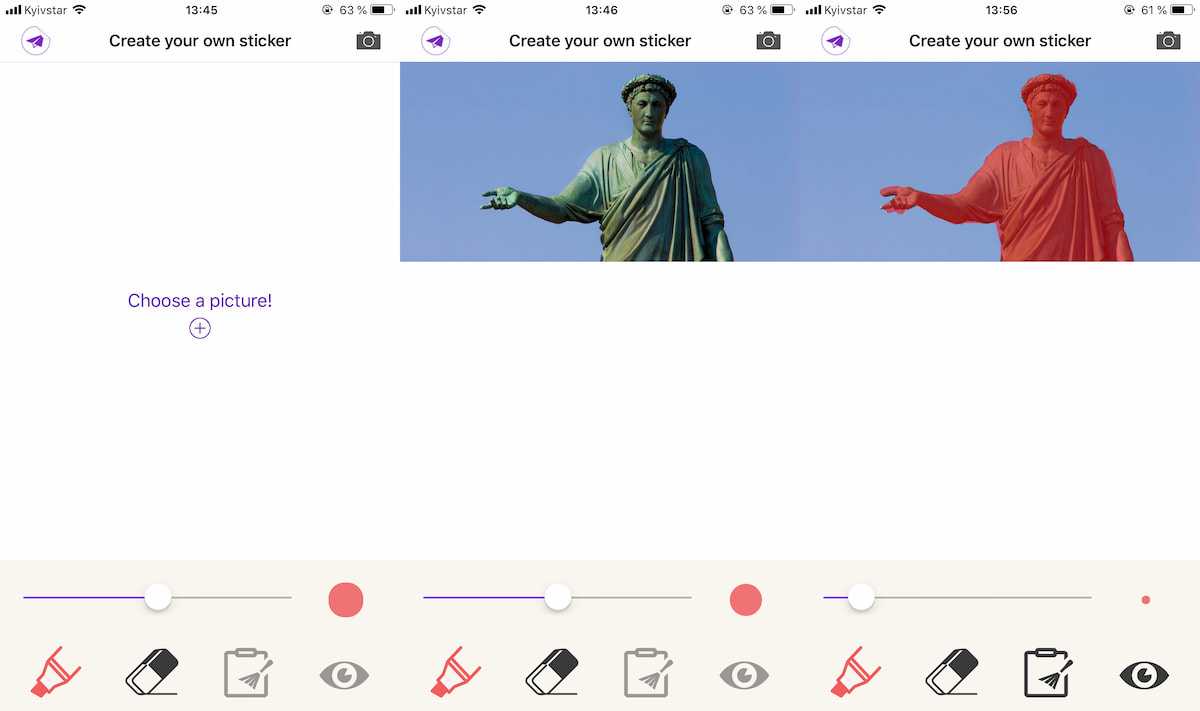Click brush size slider knob in third screen
This screenshot has height=711, width=1200.
[x=861, y=598]
